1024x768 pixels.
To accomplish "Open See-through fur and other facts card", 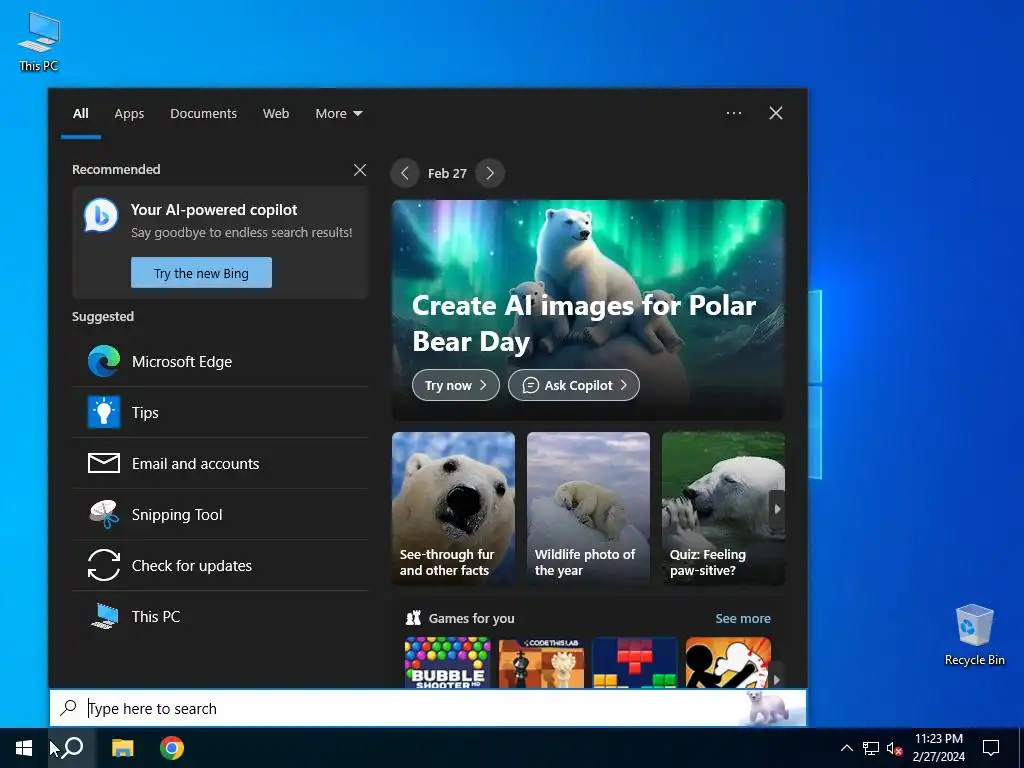I will point(453,508).
